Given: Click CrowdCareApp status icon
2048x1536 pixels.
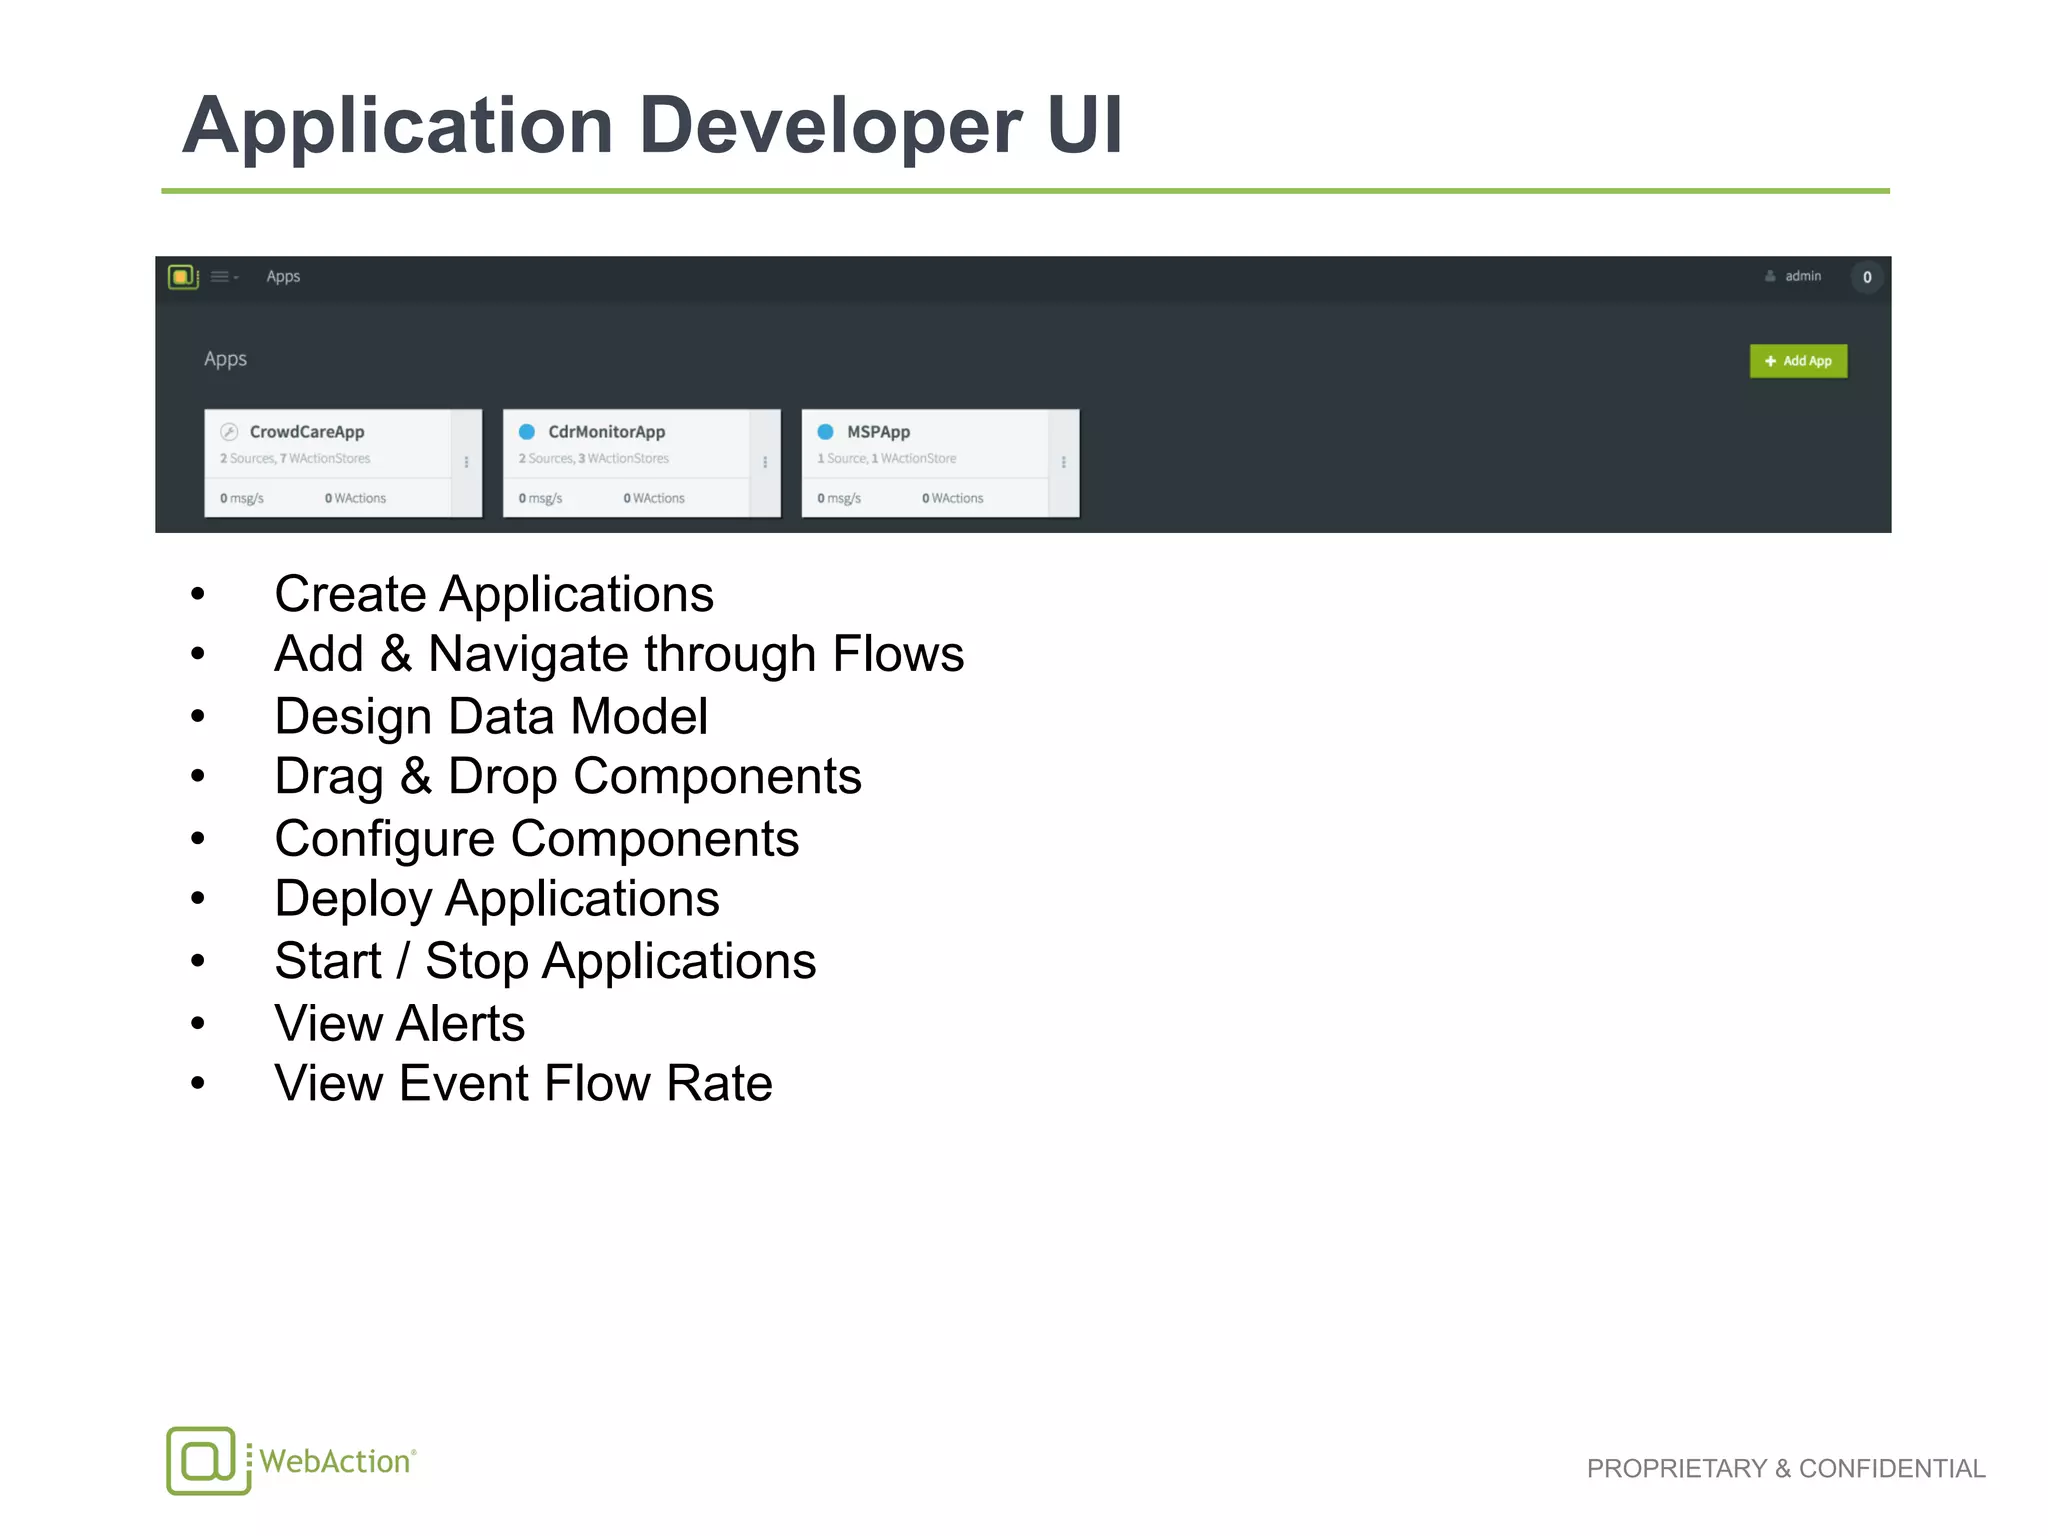Looking at the screenshot, I should 229,432.
